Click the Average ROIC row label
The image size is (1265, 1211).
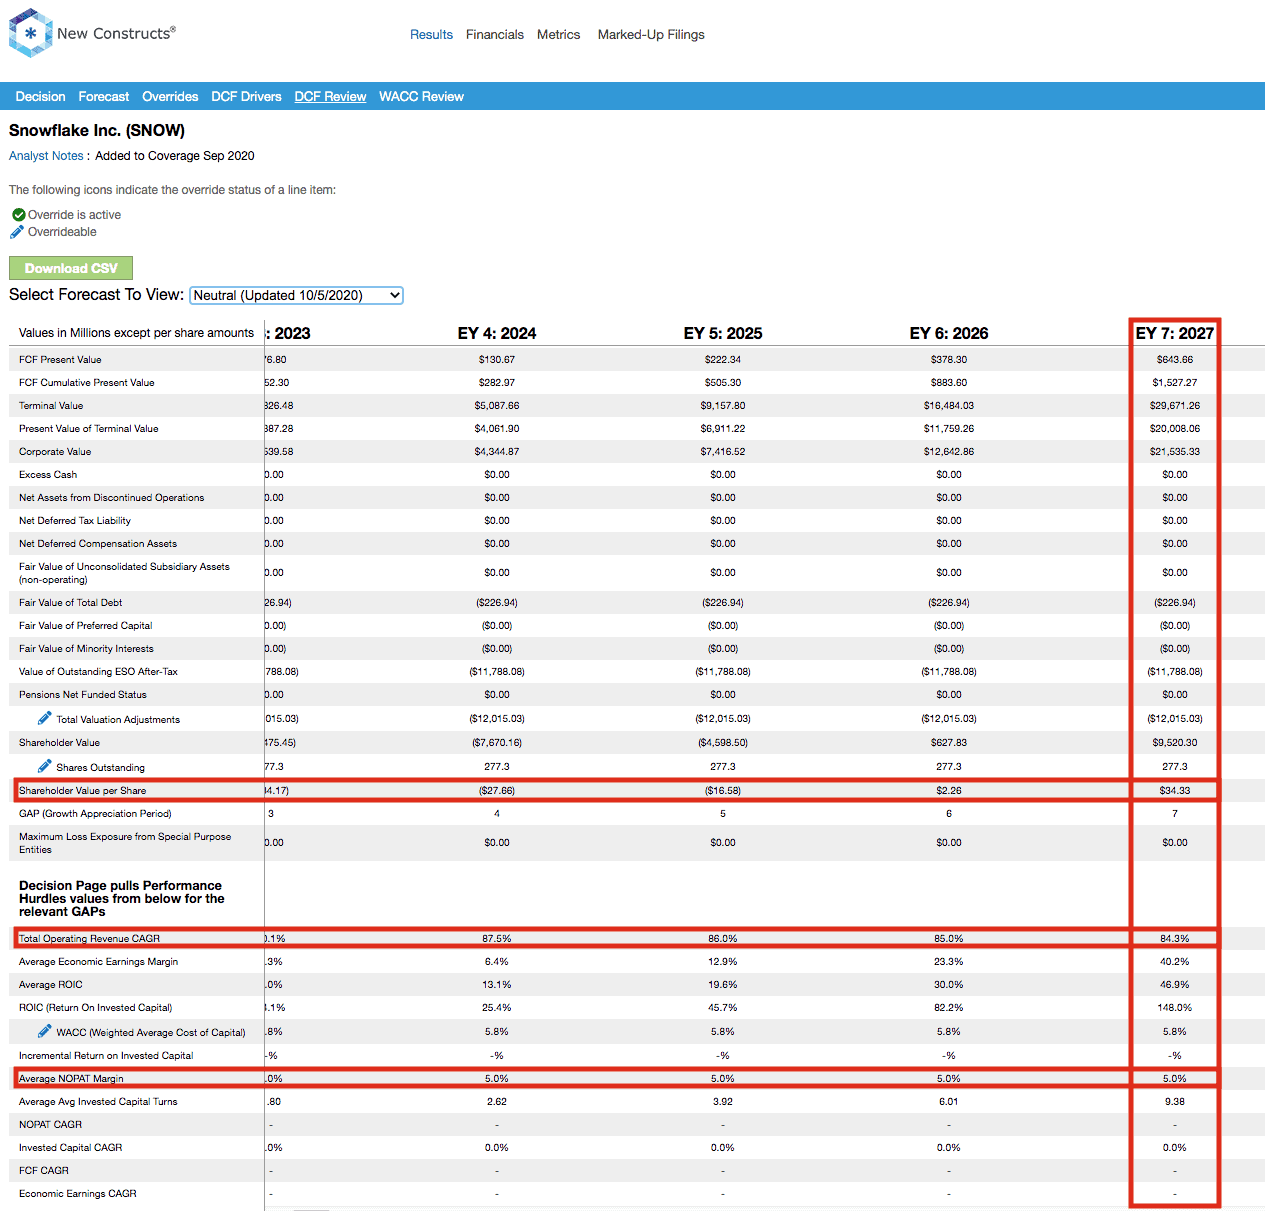tap(51, 985)
